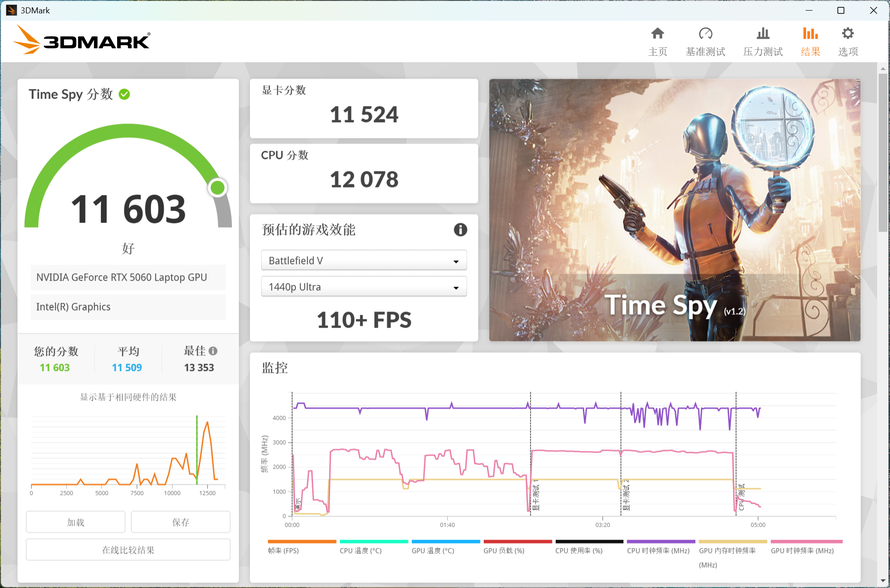Click the 显卡测试 2 timeline marker line
Screen dimensions: 890x588
[x=621, y=454]
